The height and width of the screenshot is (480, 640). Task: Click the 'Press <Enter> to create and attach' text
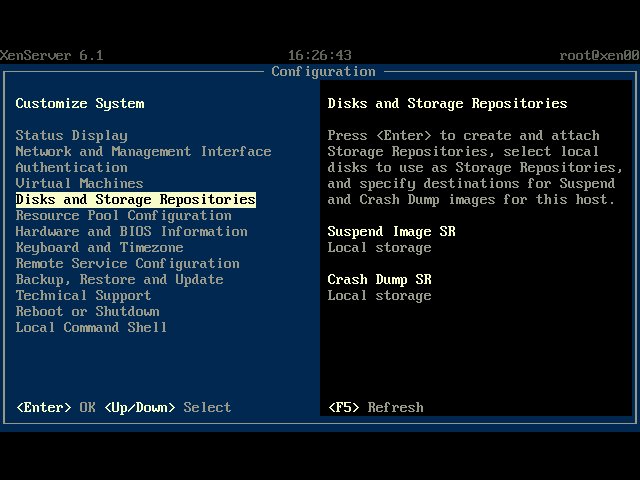pos(463,136)
